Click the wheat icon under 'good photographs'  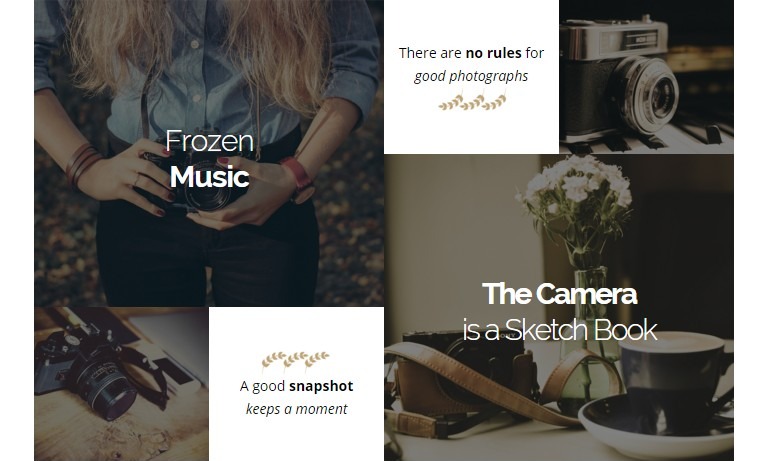coord(472,102)
